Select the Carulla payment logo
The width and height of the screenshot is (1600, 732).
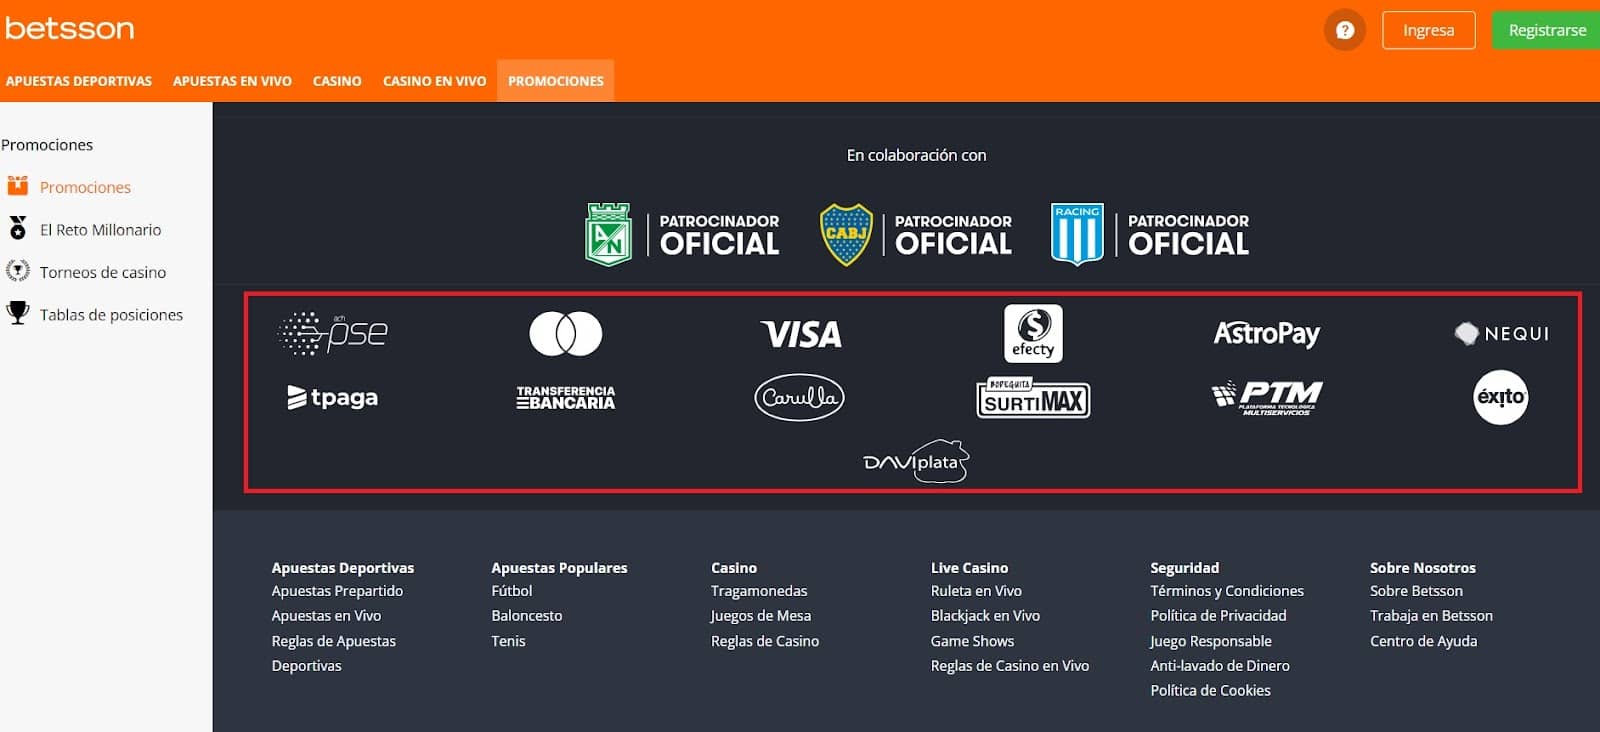click(799, 397)
